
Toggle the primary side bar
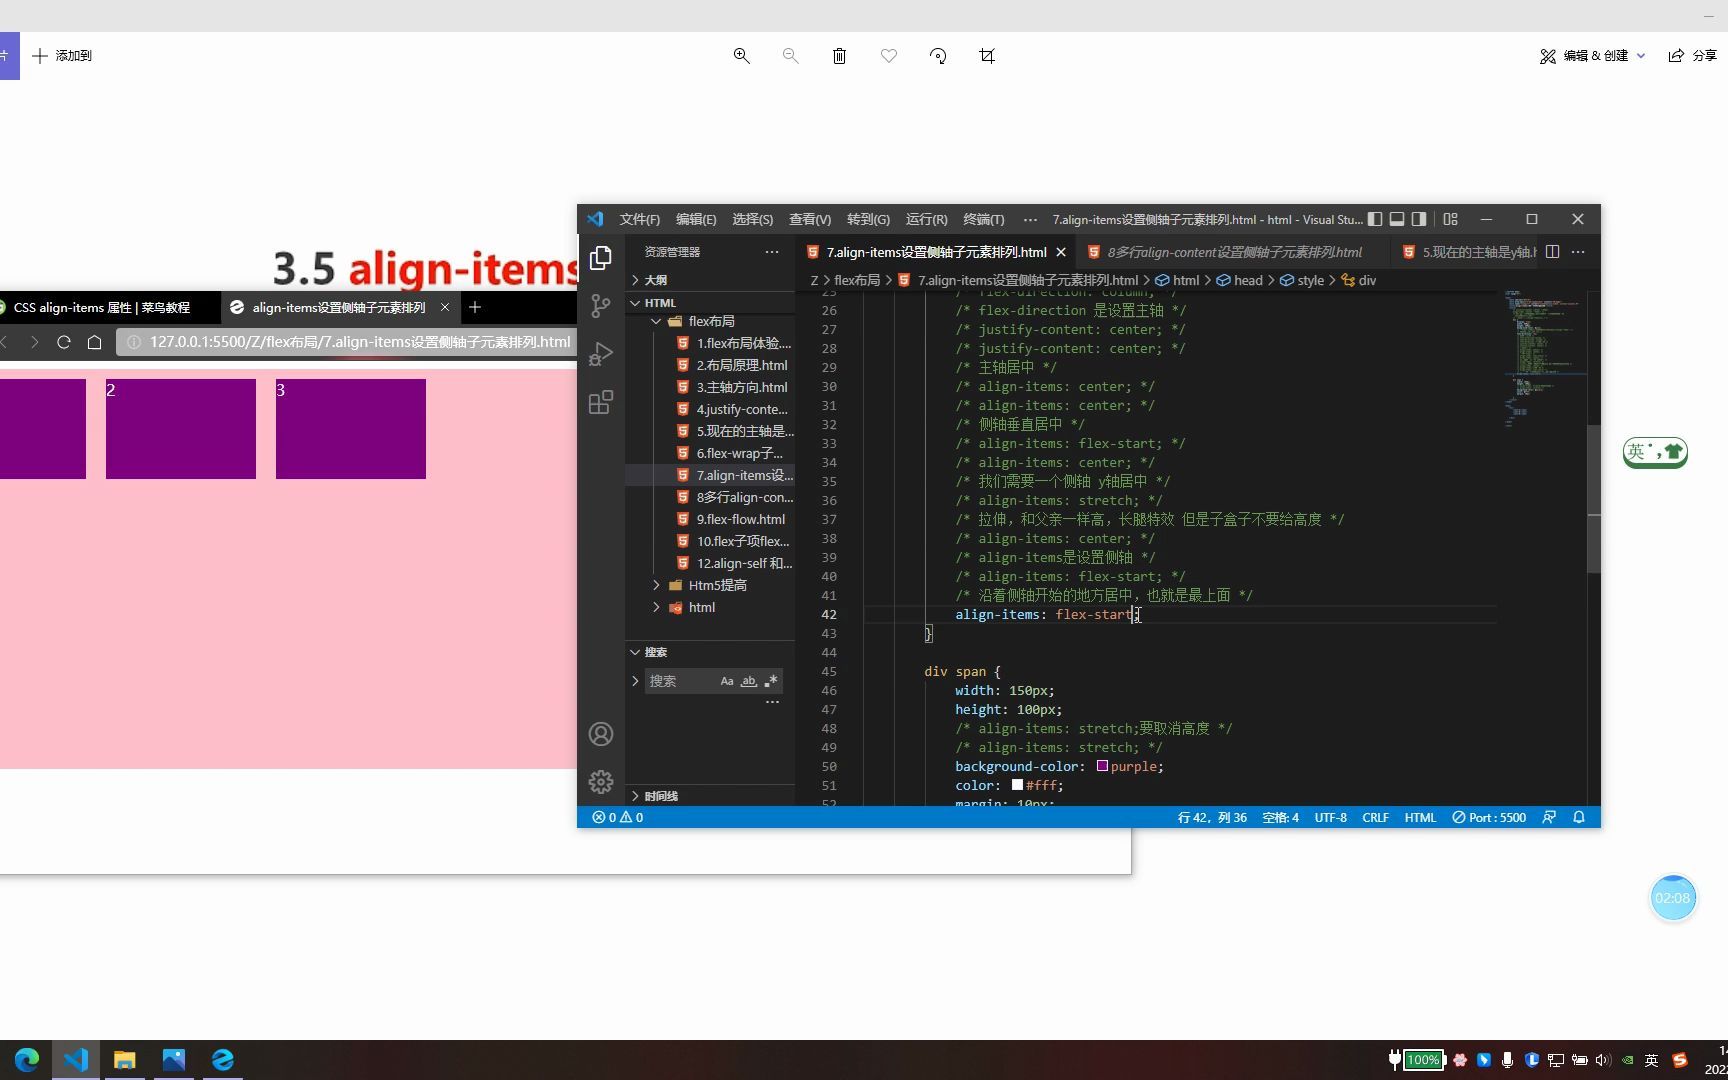click(x=1375, y=219)
